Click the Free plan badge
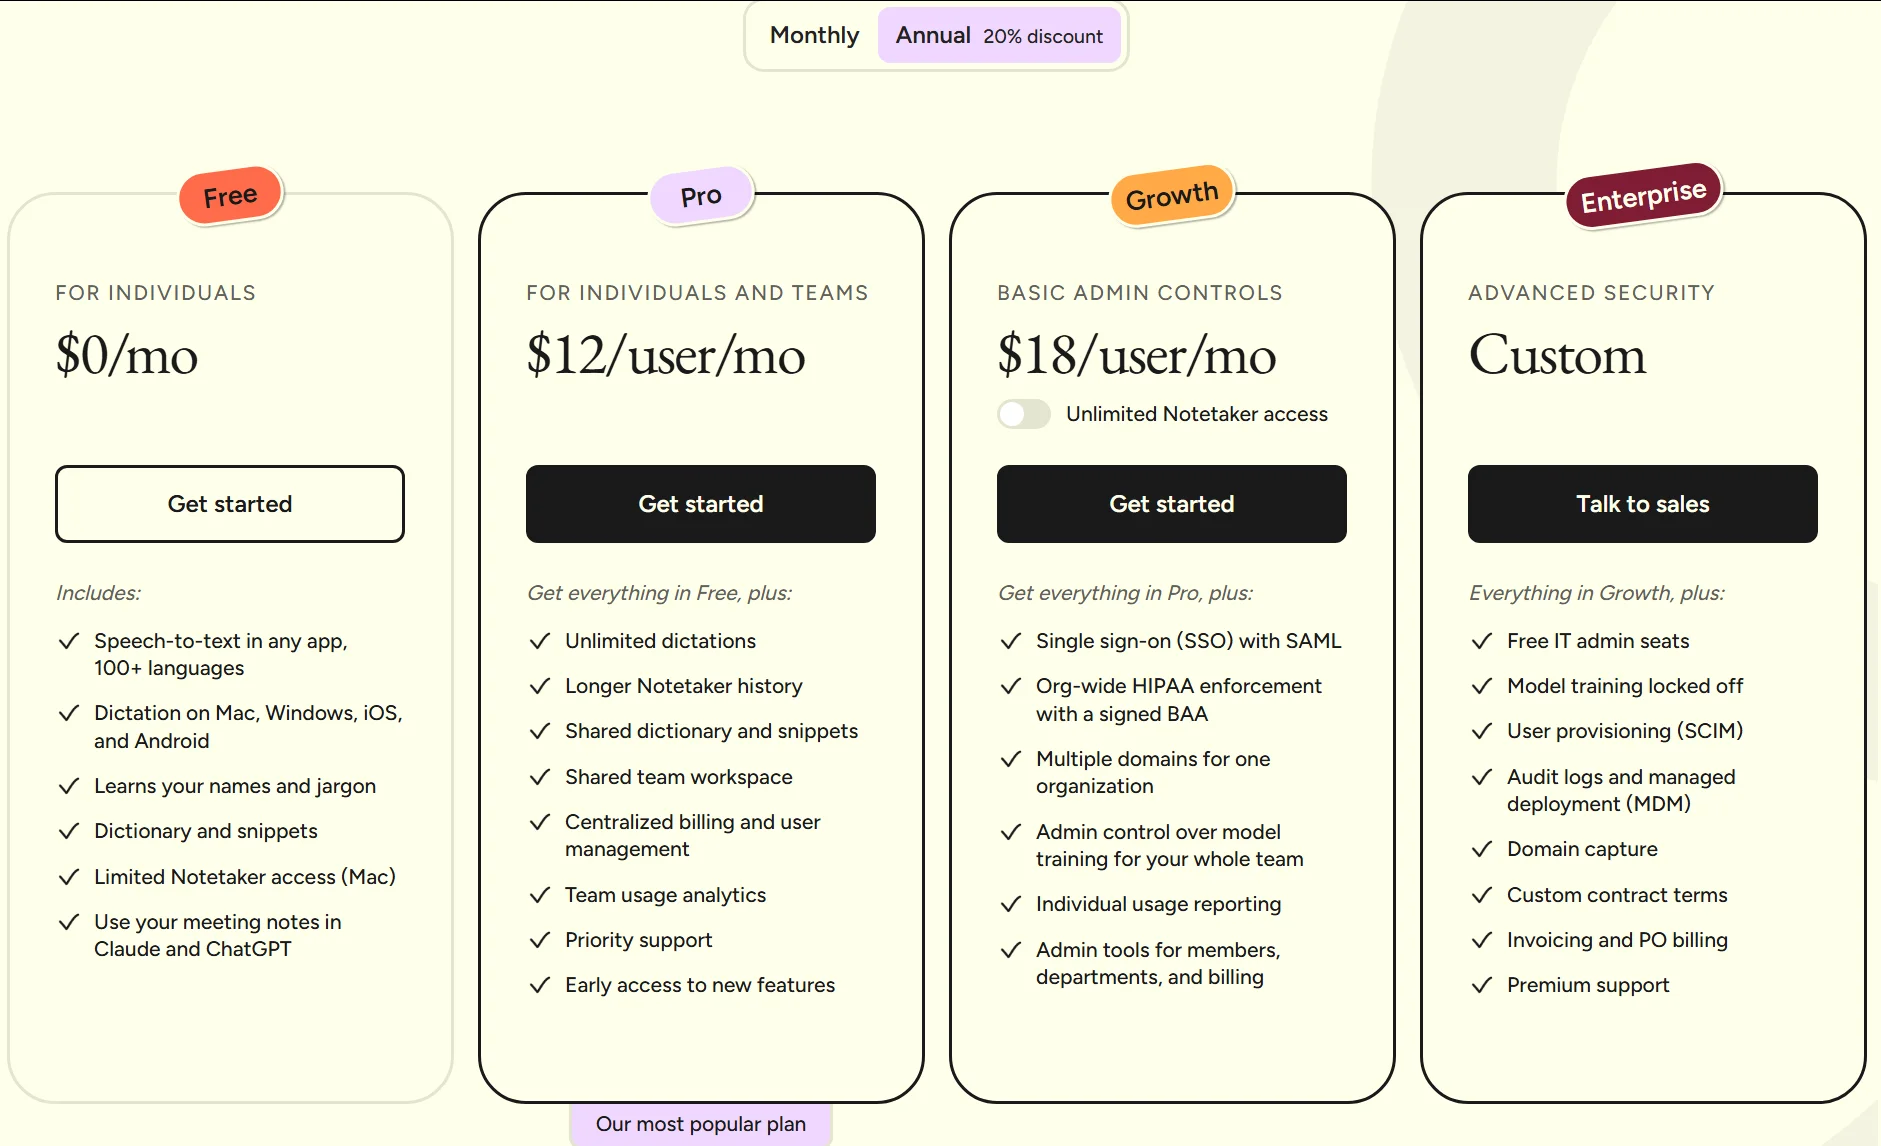Viewport: 1881px width, 1146px height. click(x=231, y=195)
